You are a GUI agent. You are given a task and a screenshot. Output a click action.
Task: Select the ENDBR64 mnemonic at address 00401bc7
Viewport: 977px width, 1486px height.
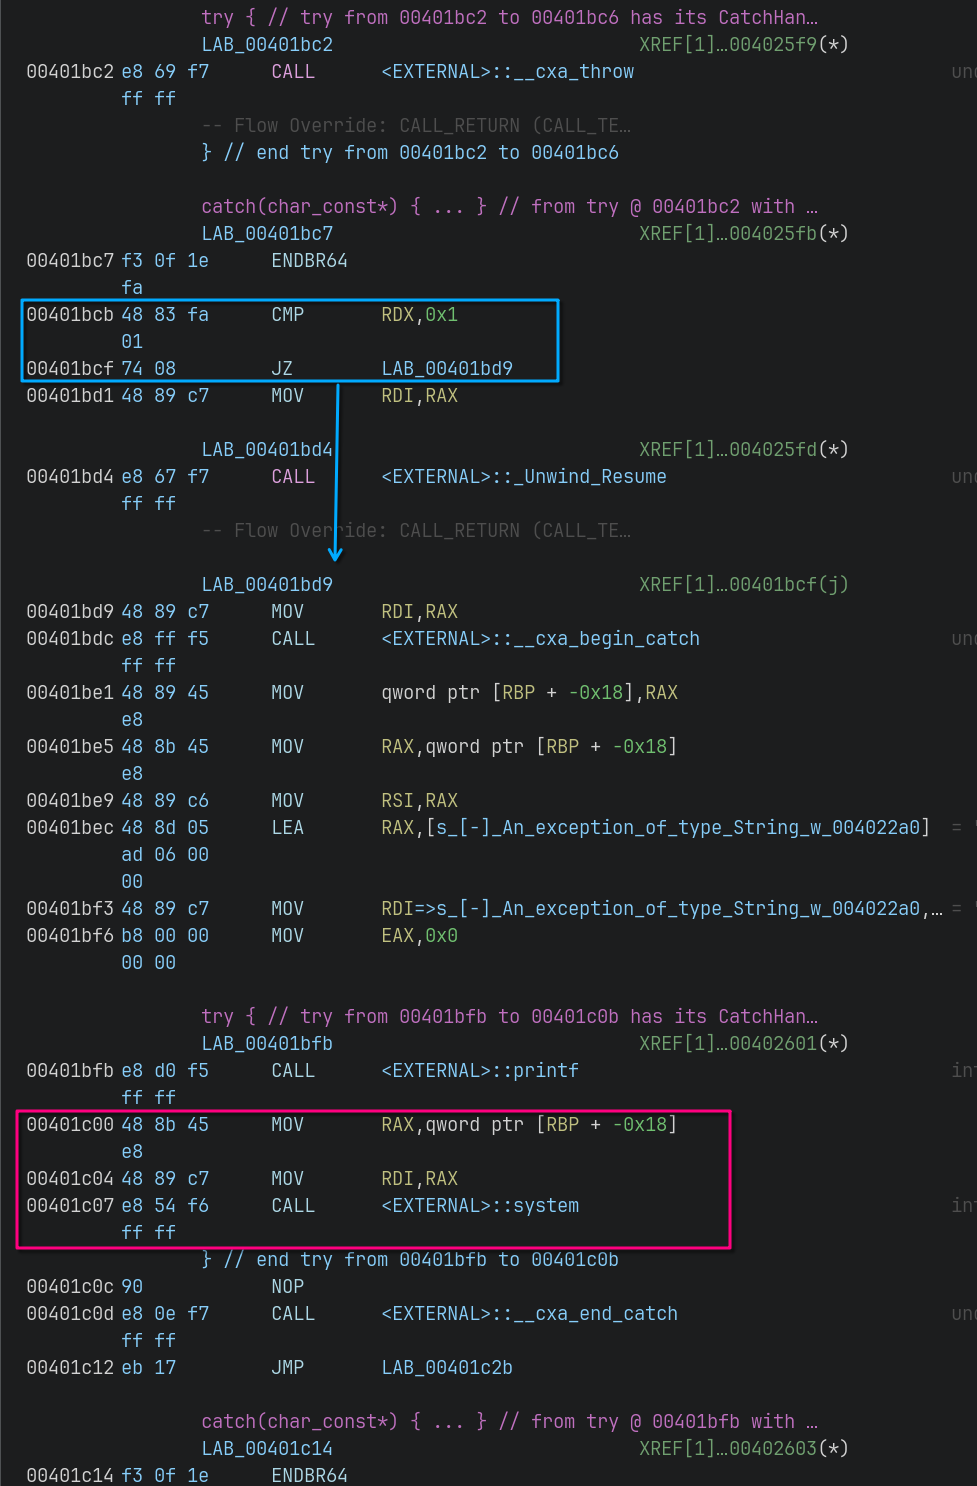[309, 261]
